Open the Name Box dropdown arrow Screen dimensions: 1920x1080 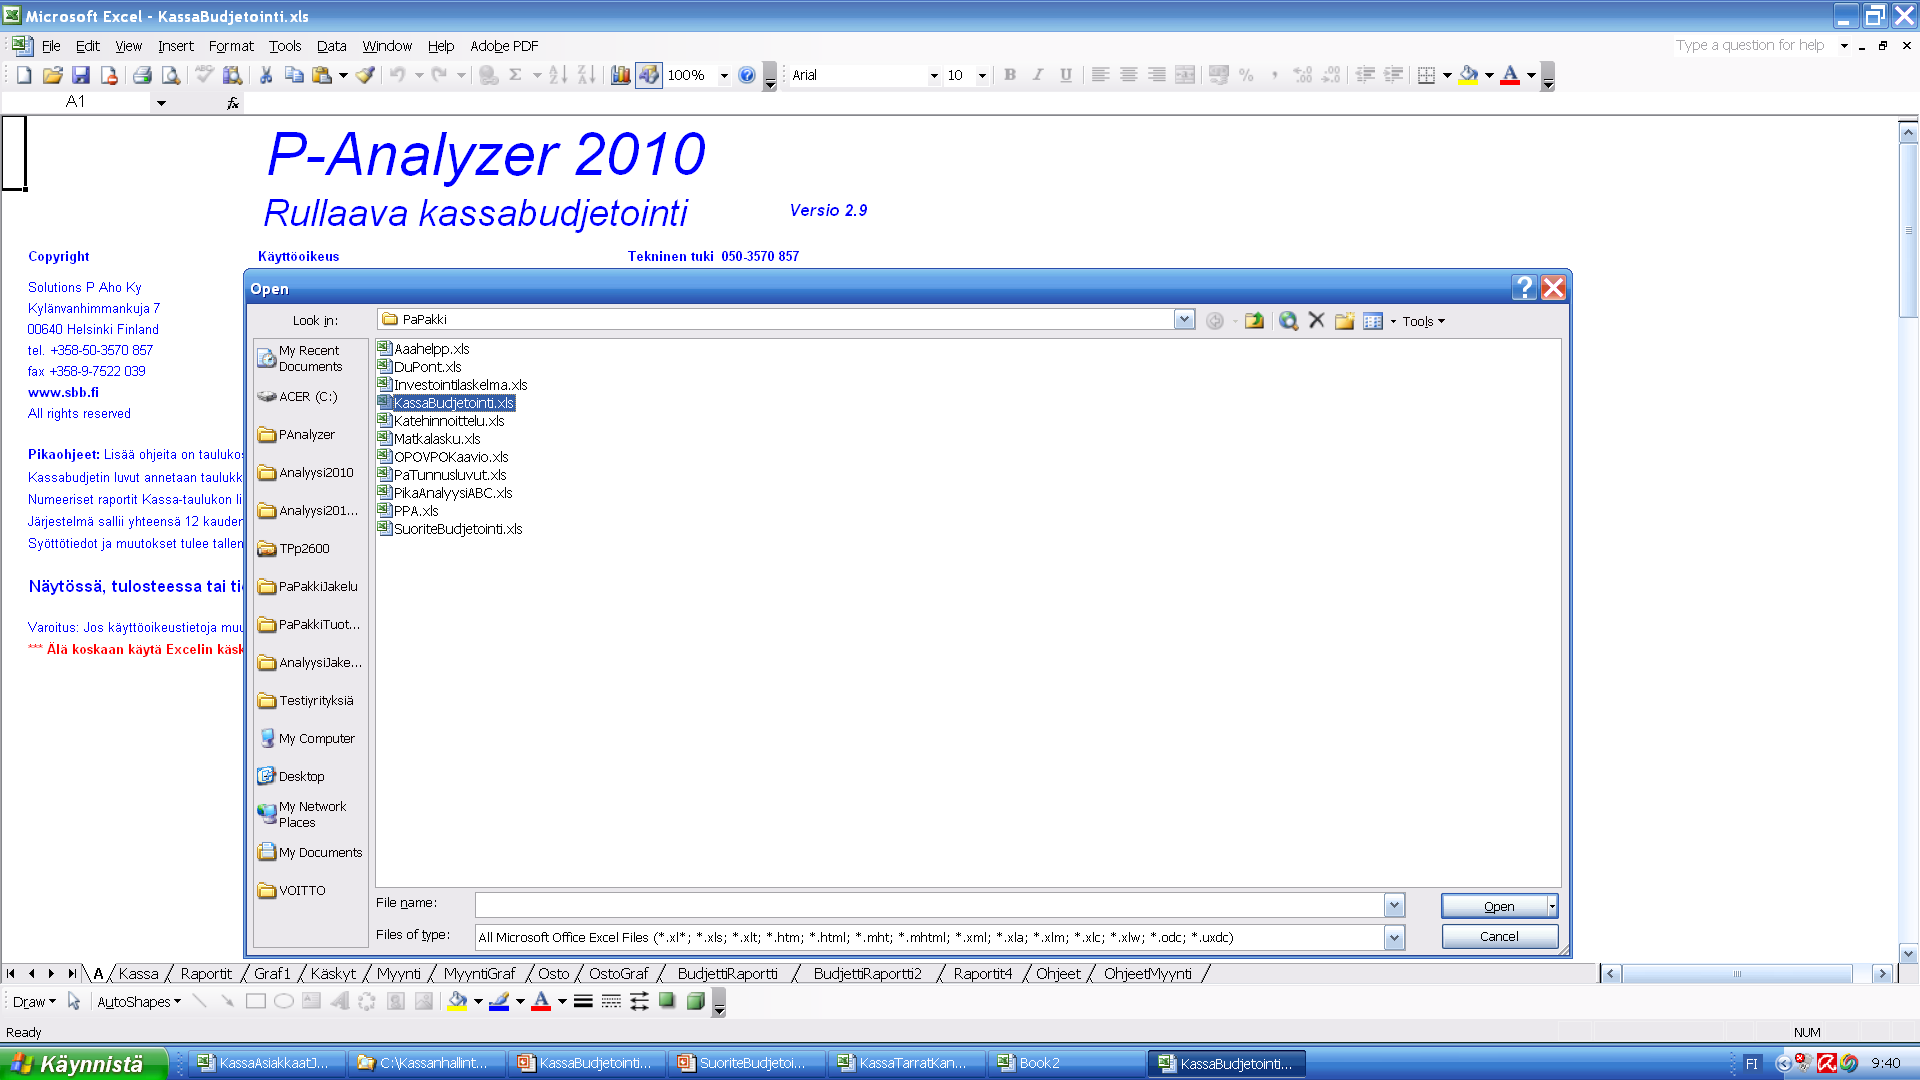coord(160,102)
